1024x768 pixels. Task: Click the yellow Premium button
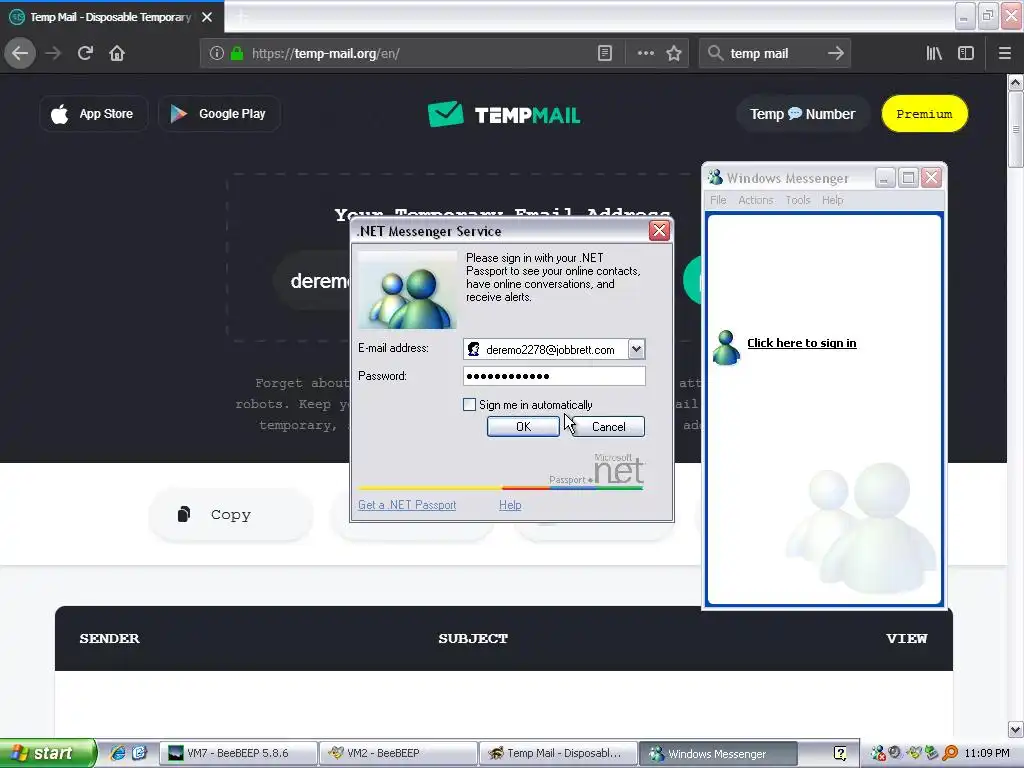coord(924,114)
